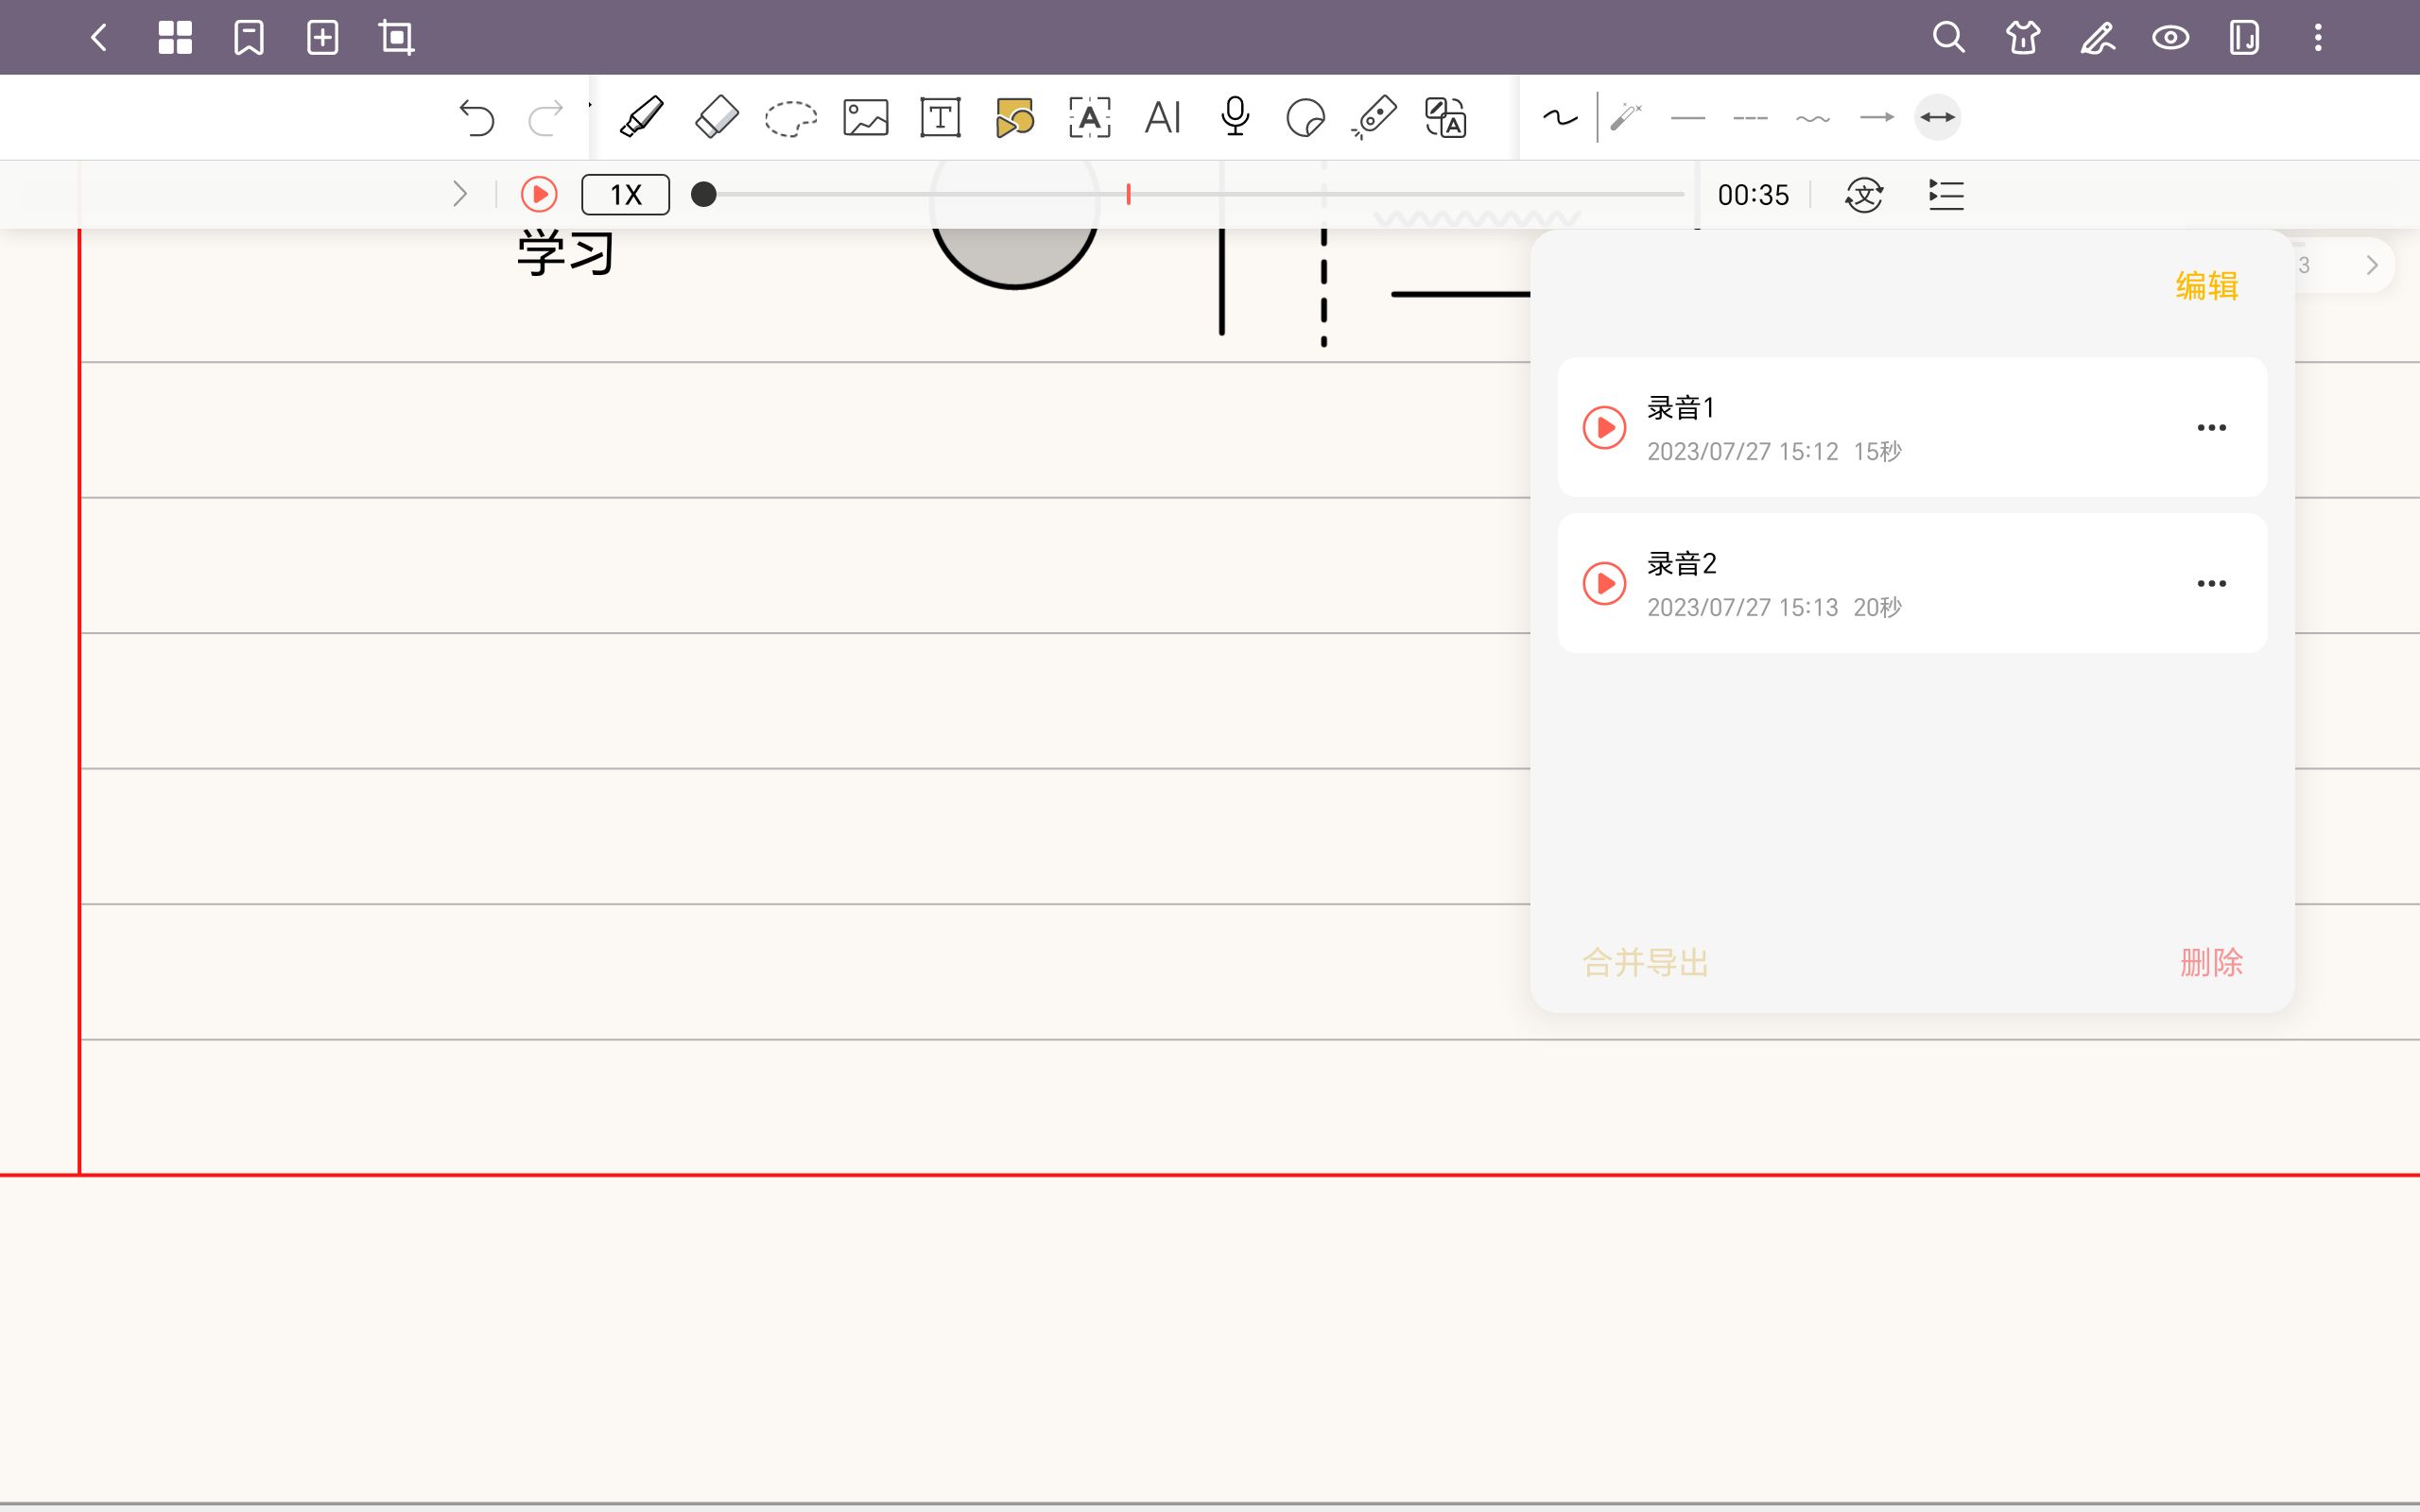
Task: Select the eraser tool
Action: [717, 117]
